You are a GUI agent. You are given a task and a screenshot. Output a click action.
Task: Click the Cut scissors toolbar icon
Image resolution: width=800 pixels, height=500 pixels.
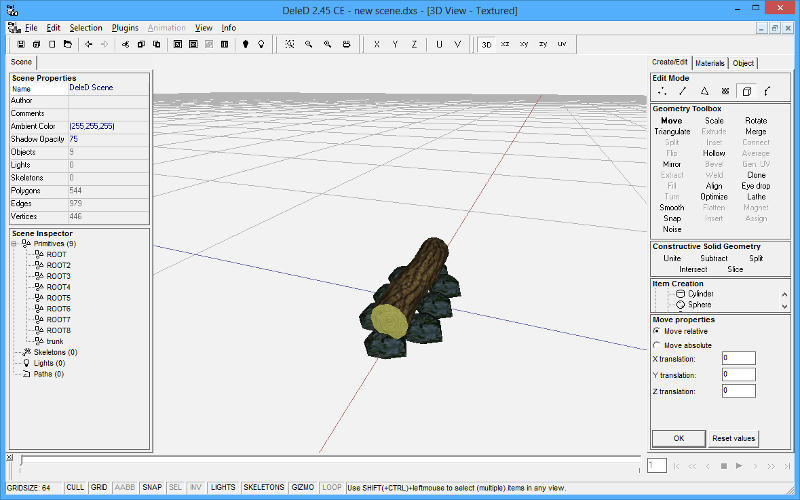pos(126,44)
